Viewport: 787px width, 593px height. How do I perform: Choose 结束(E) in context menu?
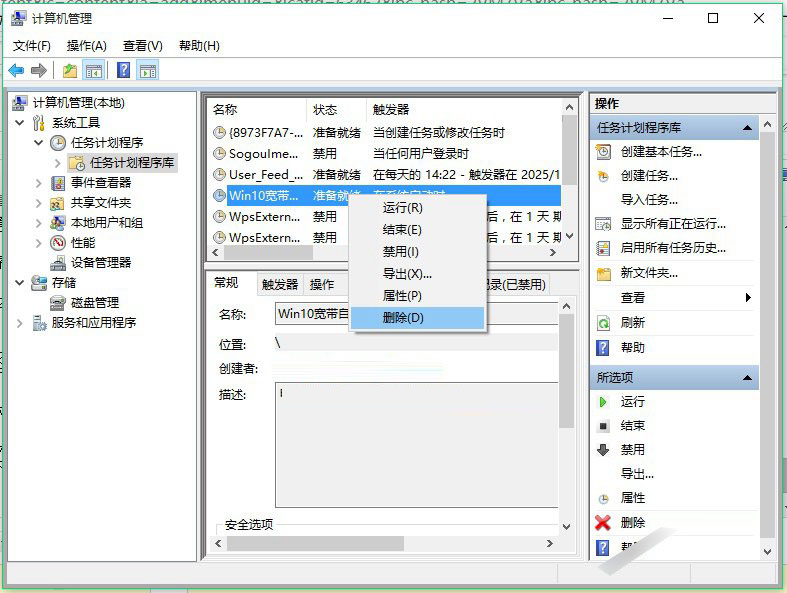coord(418,229)
